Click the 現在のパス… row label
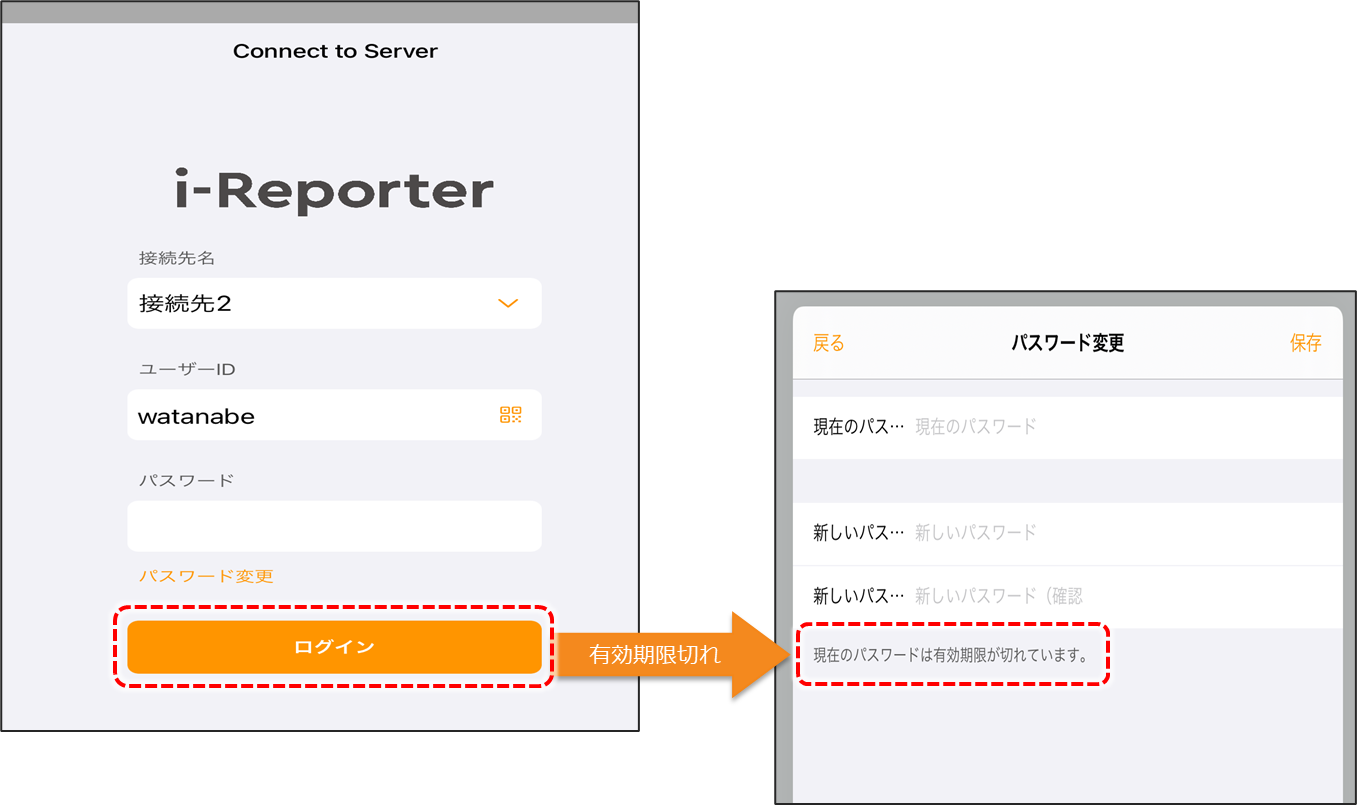 [x=858, y=427]
